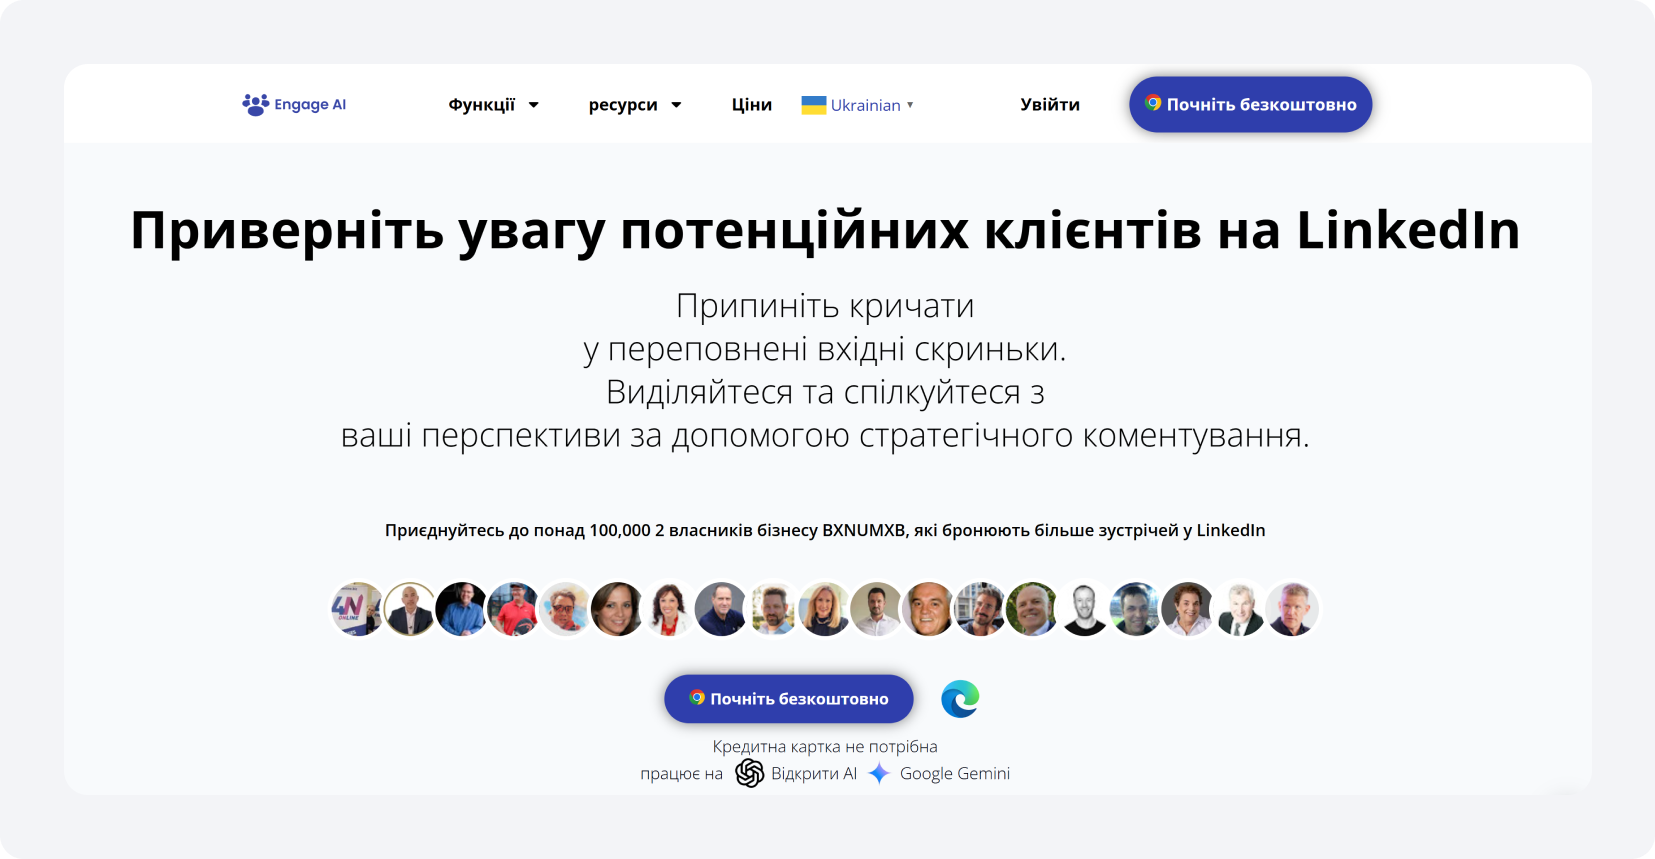Click the Припиніть кричати line
Screen dimensions: 1655x859
point(825,305)
